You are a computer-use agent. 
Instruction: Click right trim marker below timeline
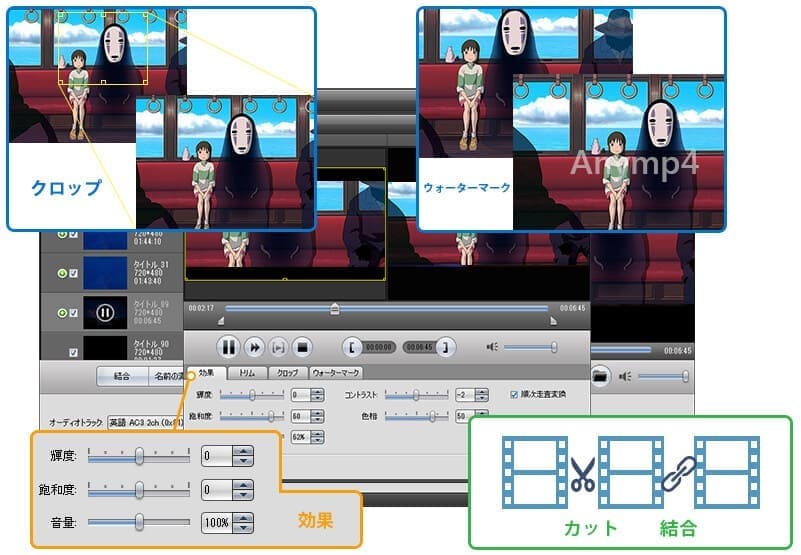point(553,321)
